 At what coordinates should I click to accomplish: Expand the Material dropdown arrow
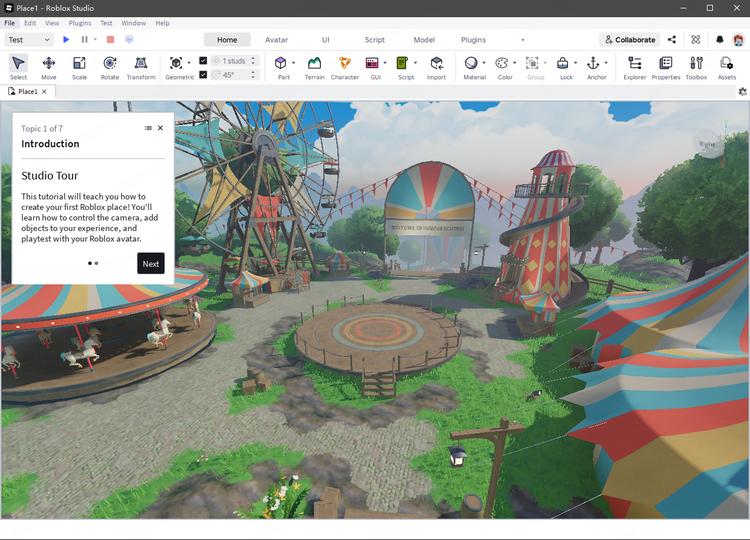pyautogui.click(x=484, y=63)
